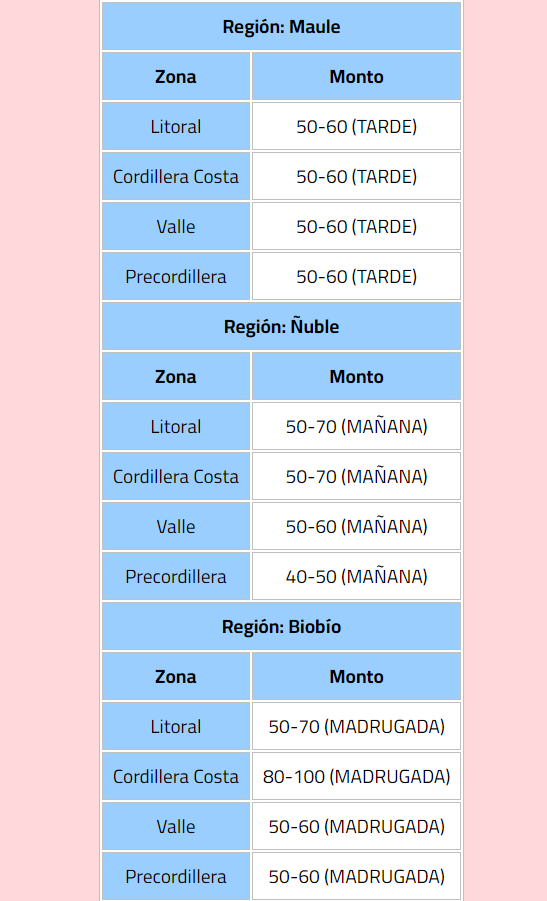
Task: Select the Región: Biobío header
Action: (282, 626)
